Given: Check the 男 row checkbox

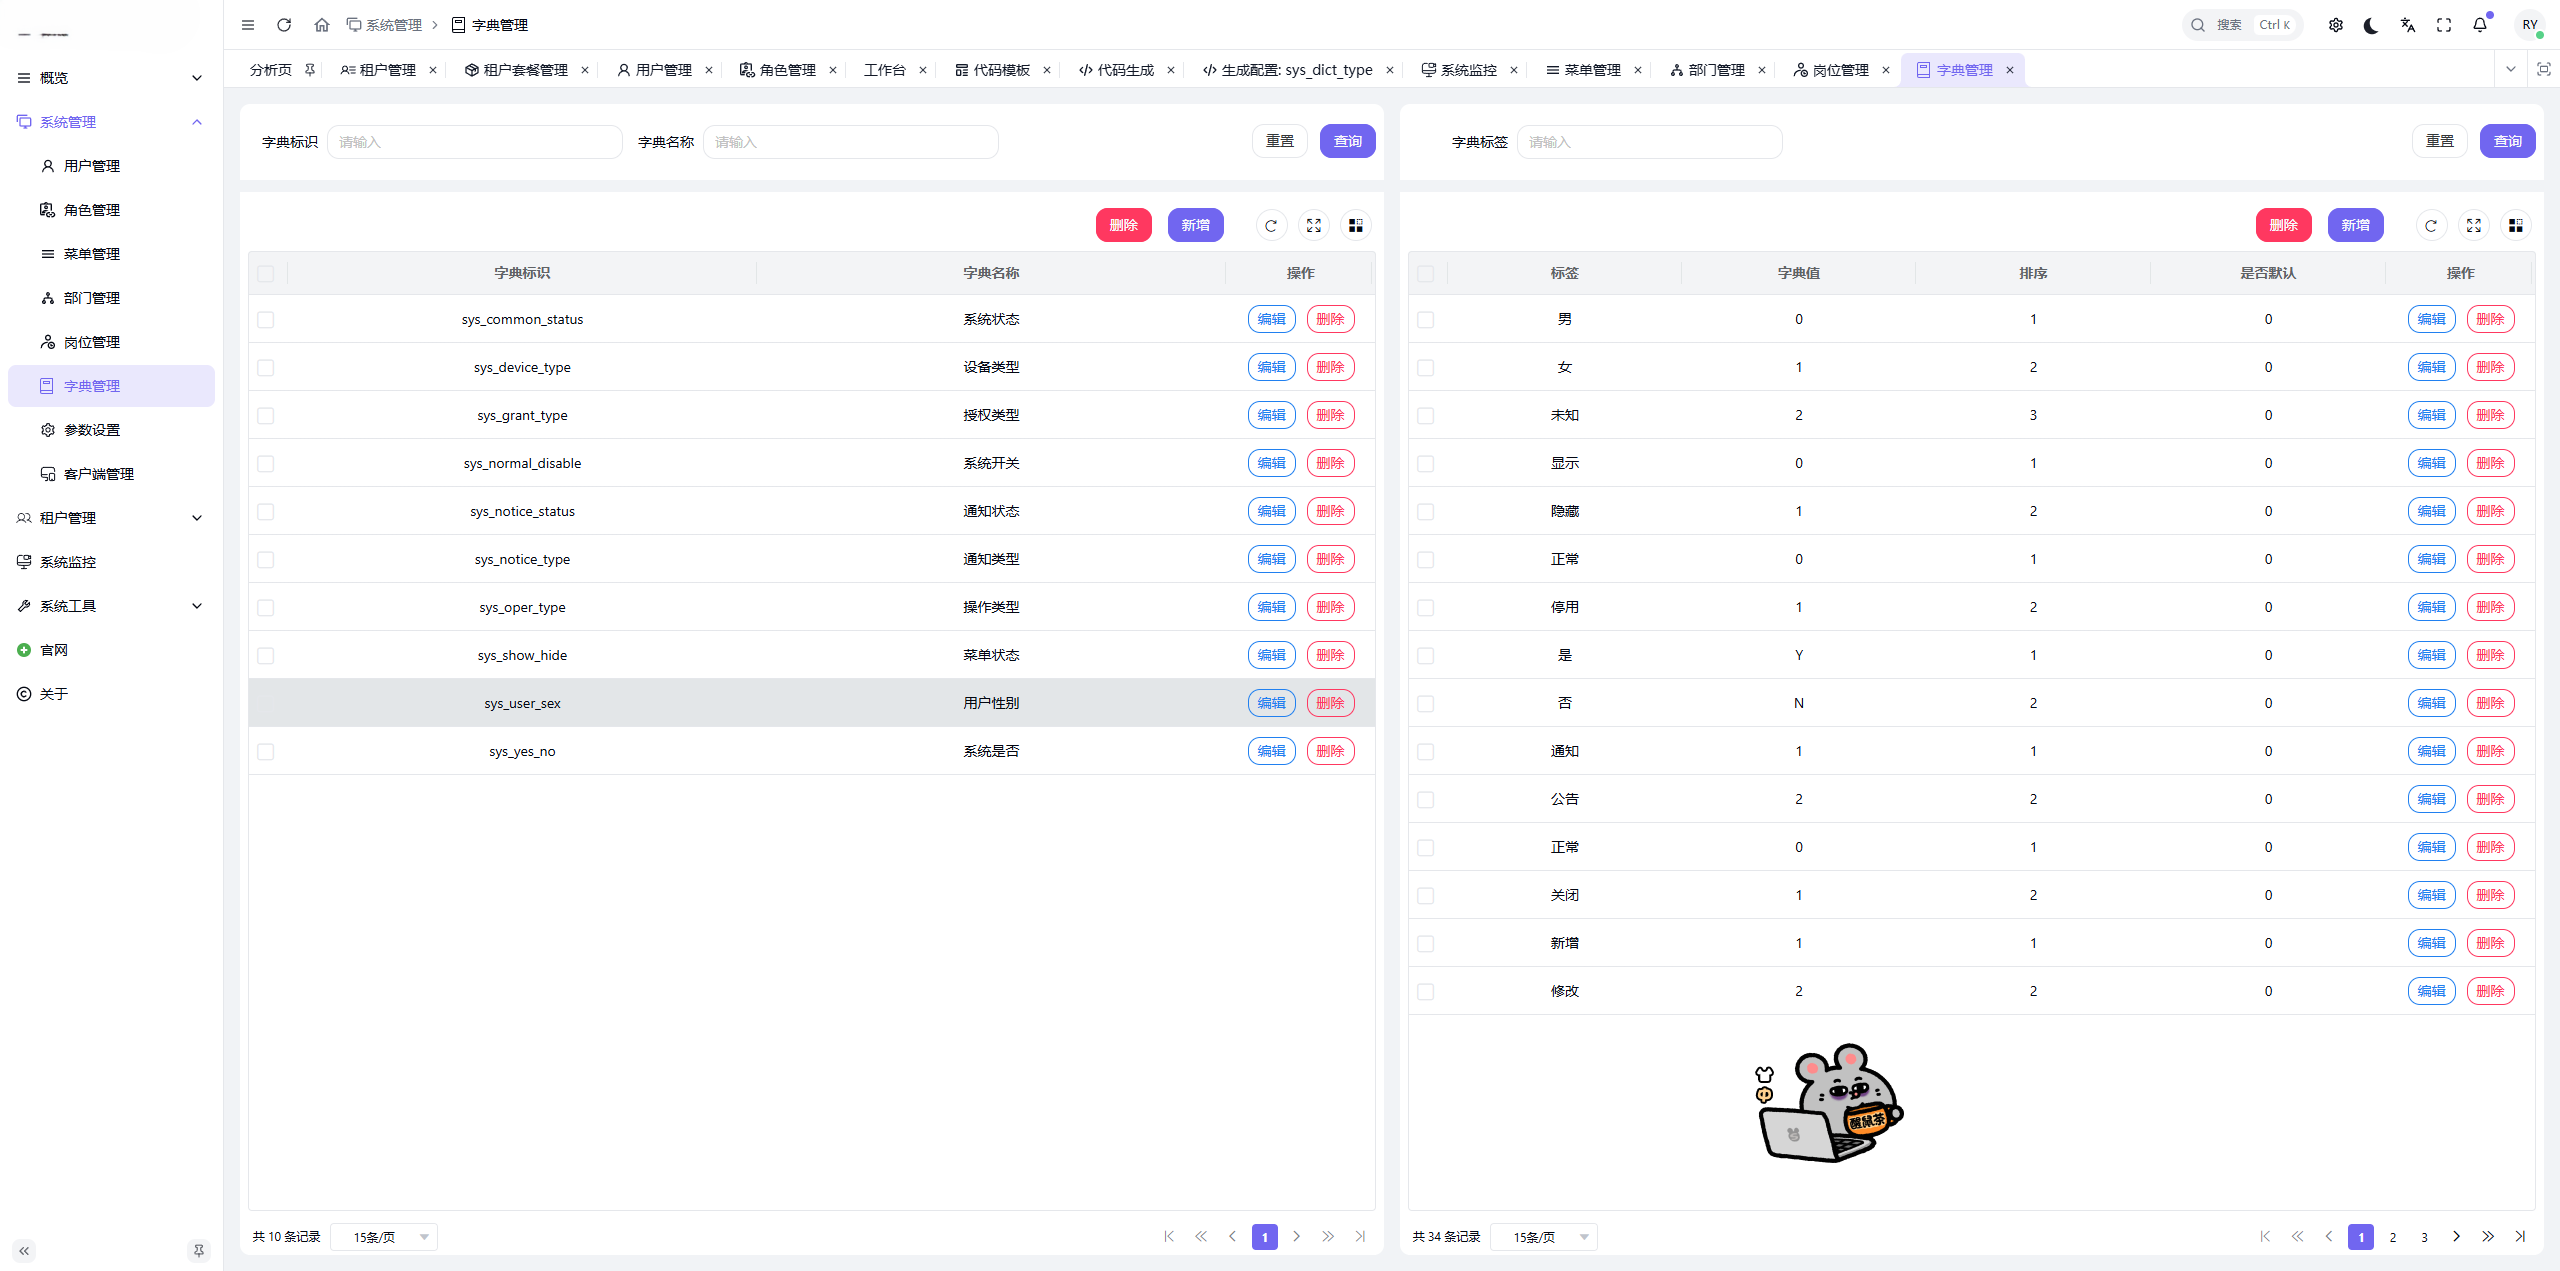Looking at the screenshot, I should coord(1425,319).
